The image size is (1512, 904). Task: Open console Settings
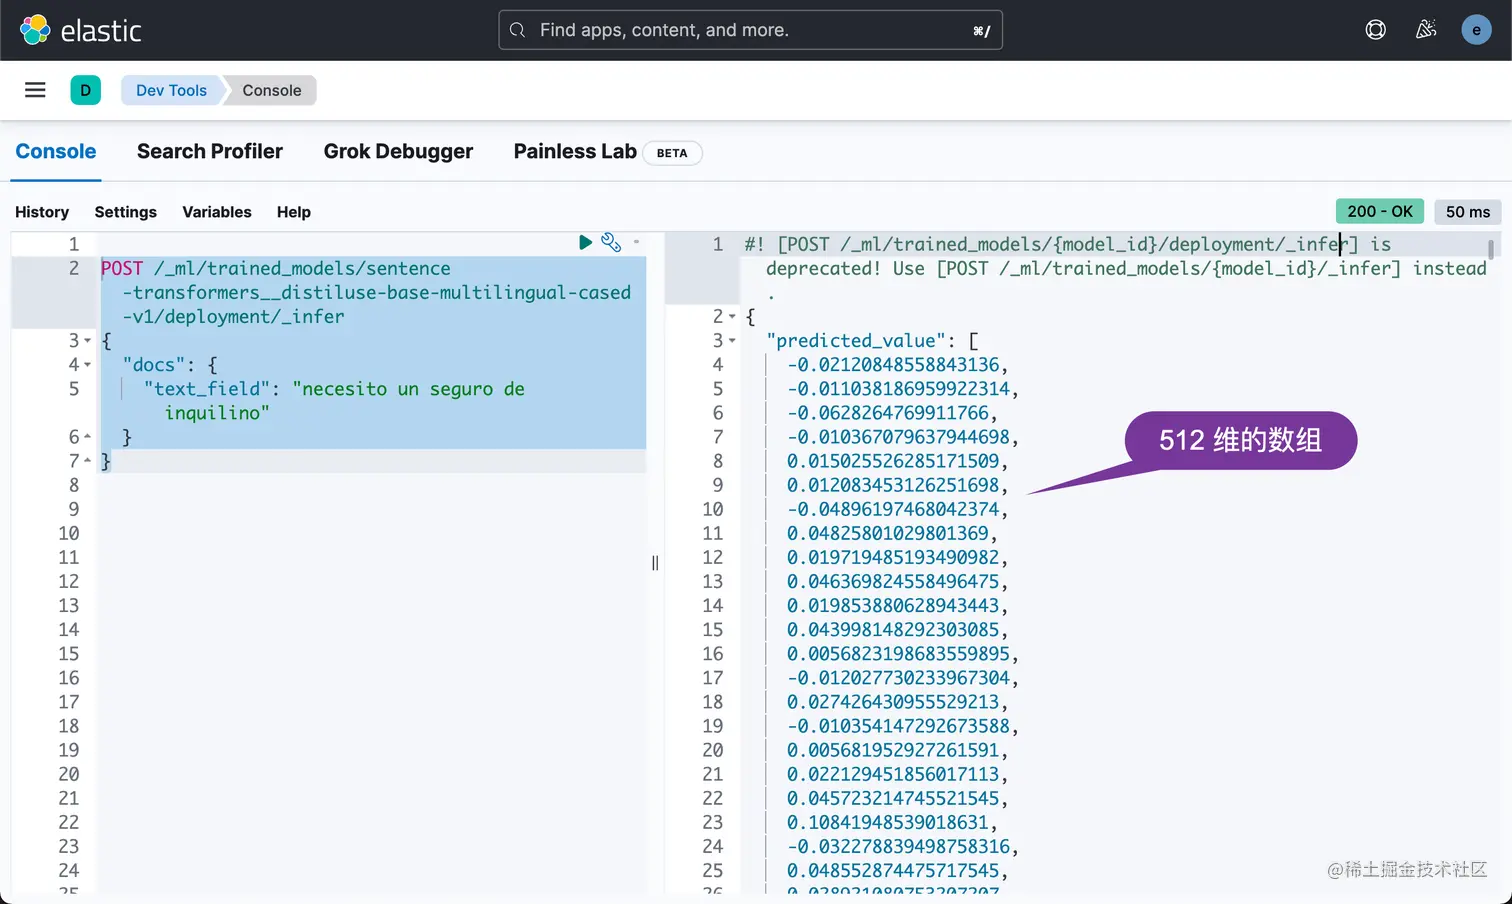[125, 212]
